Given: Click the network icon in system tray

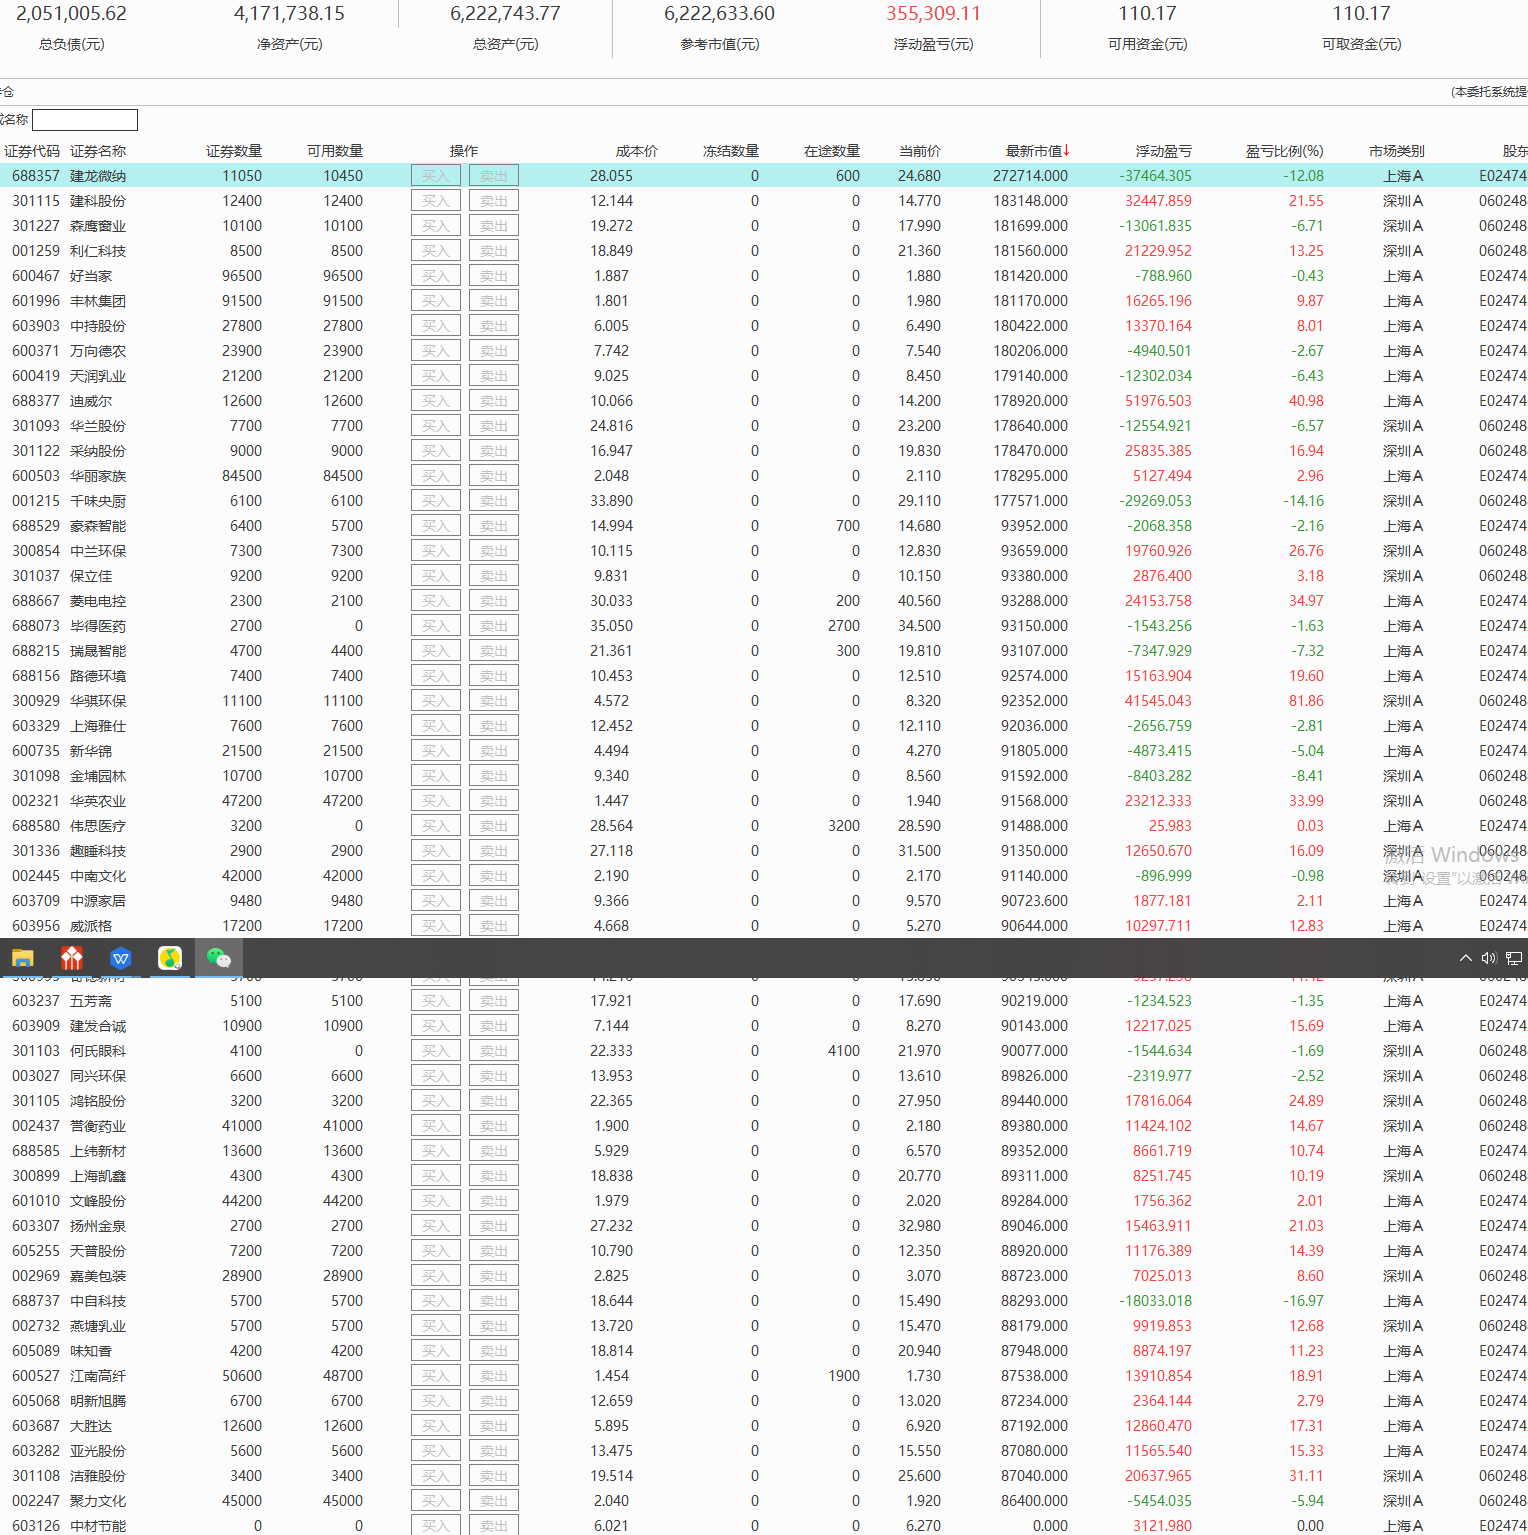Looking at the screenshot, I should tap(1514, 958).
